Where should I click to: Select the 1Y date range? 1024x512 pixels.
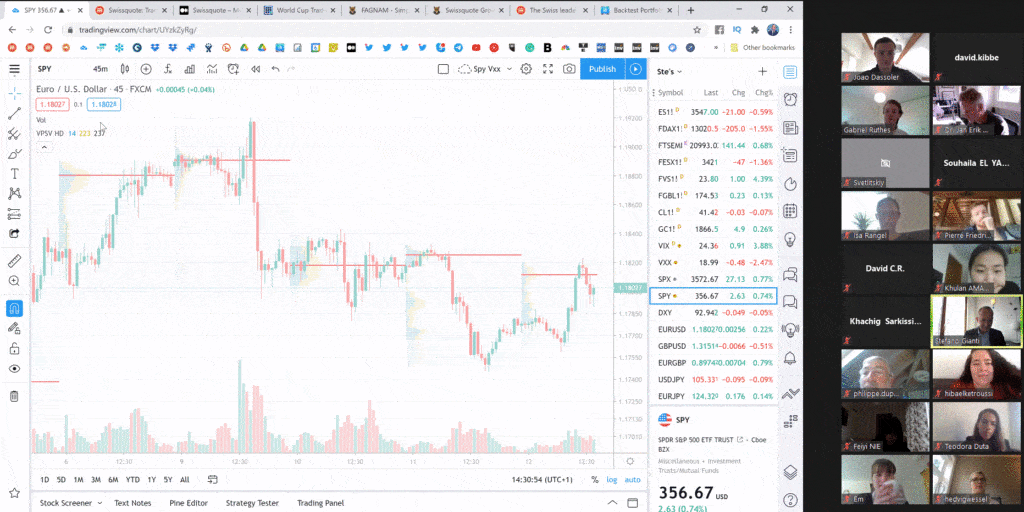pos(151,480)
